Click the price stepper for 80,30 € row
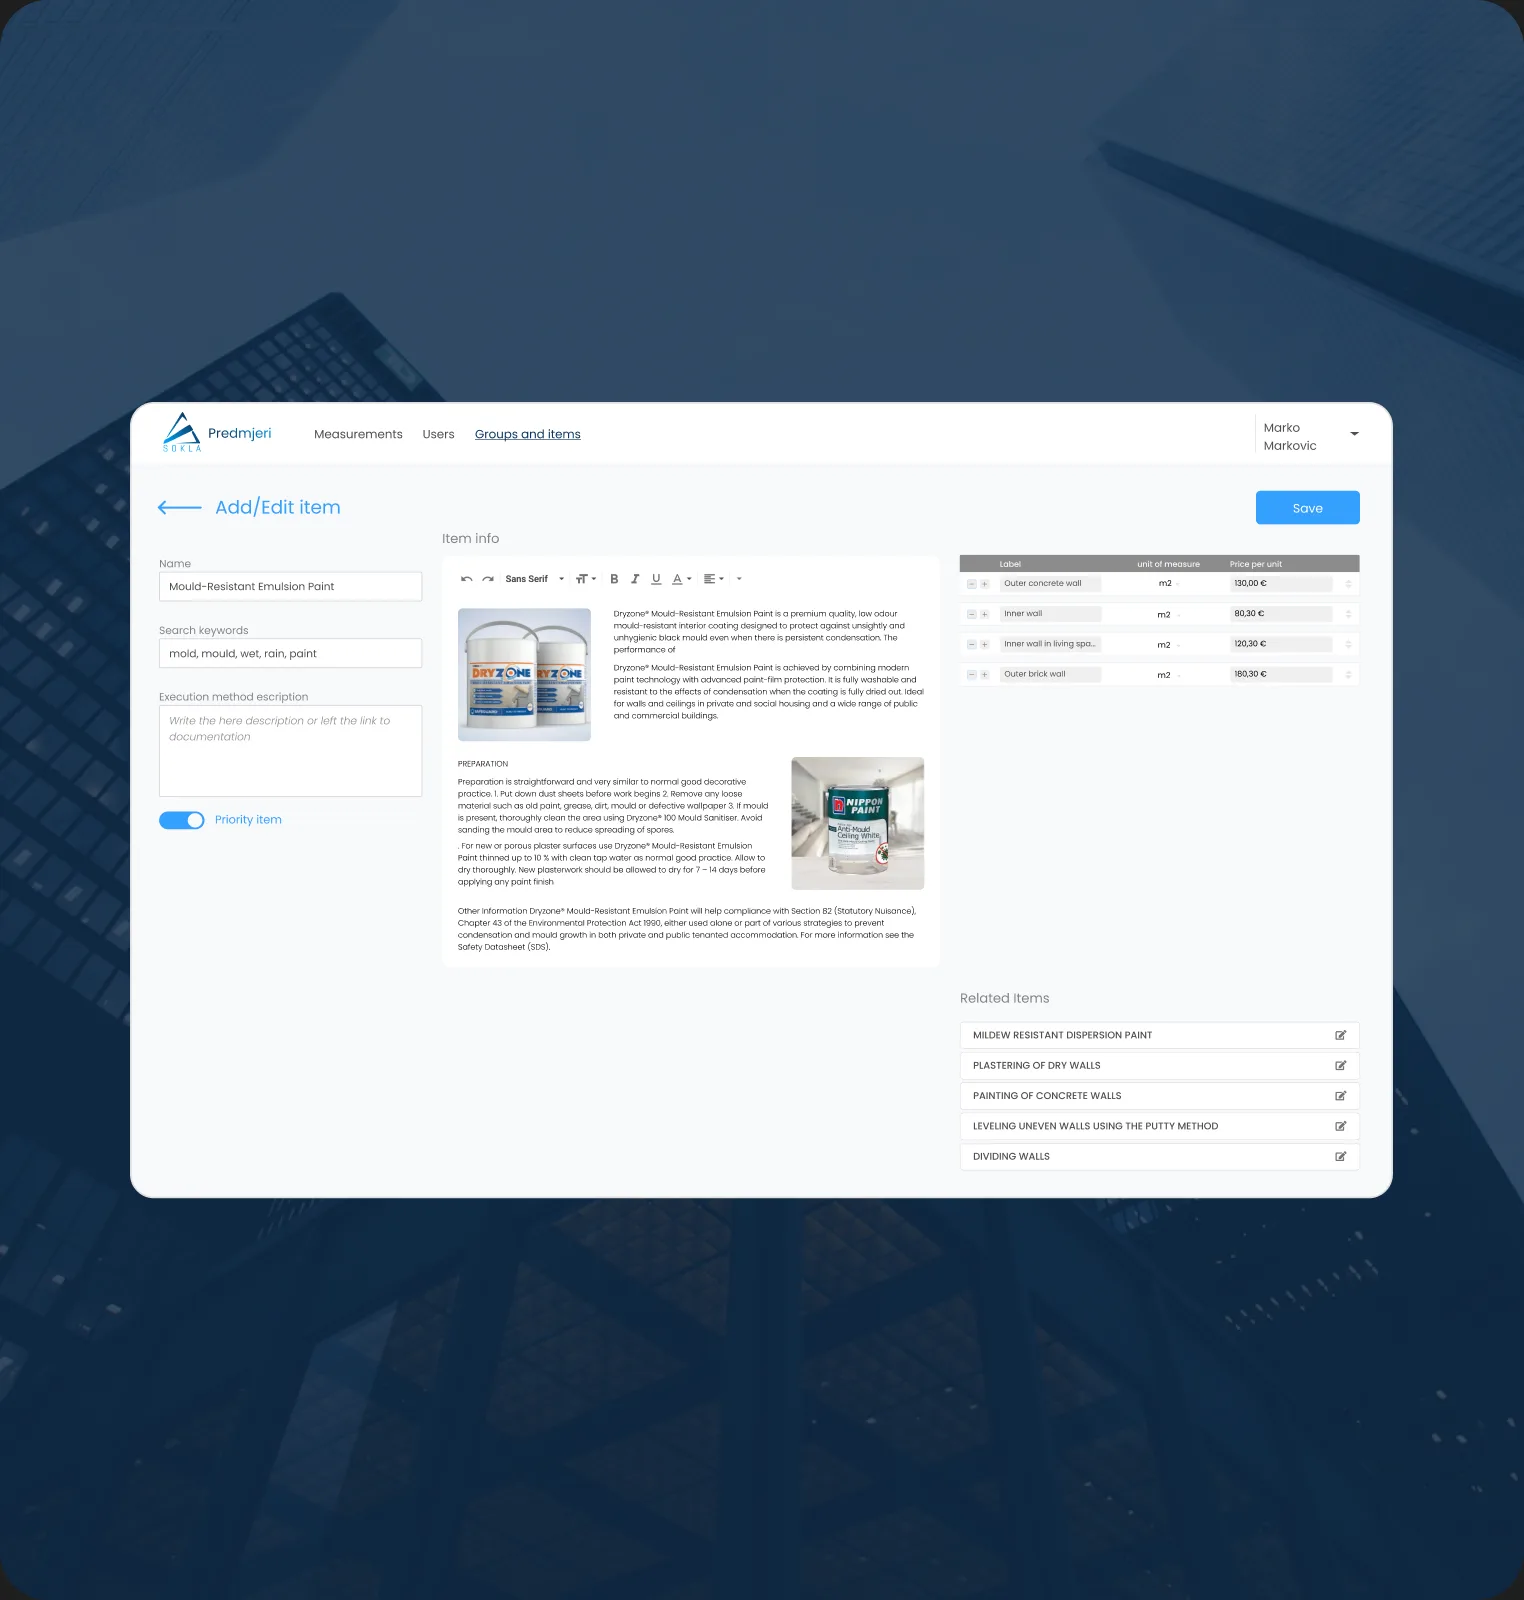1524x1600 pixels. click(x=1348, y=614)
